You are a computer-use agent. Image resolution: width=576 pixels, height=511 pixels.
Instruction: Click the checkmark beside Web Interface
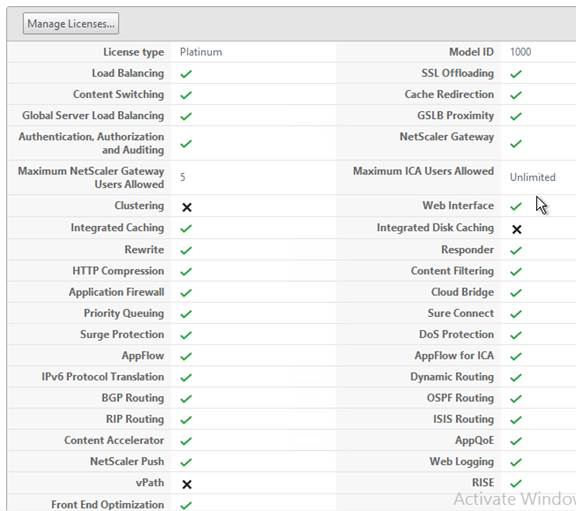(x=516, y=206)
